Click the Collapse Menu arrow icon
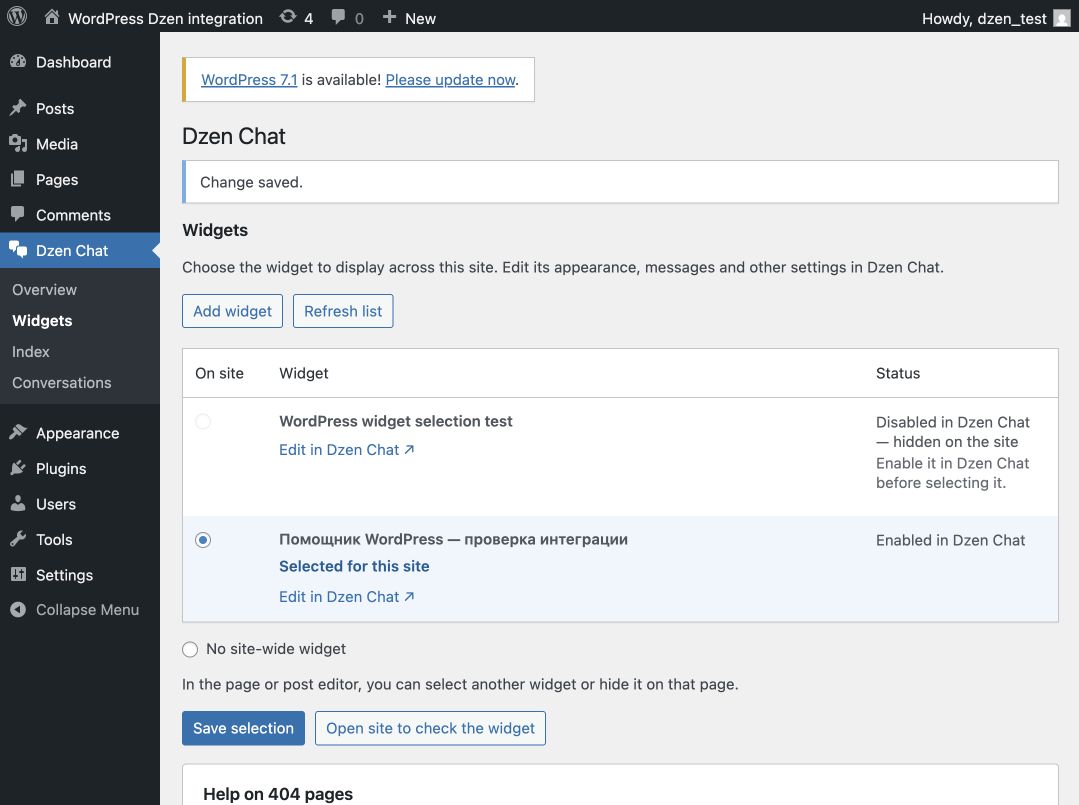This screenshot has width=1079, height=805. [18, 610]
